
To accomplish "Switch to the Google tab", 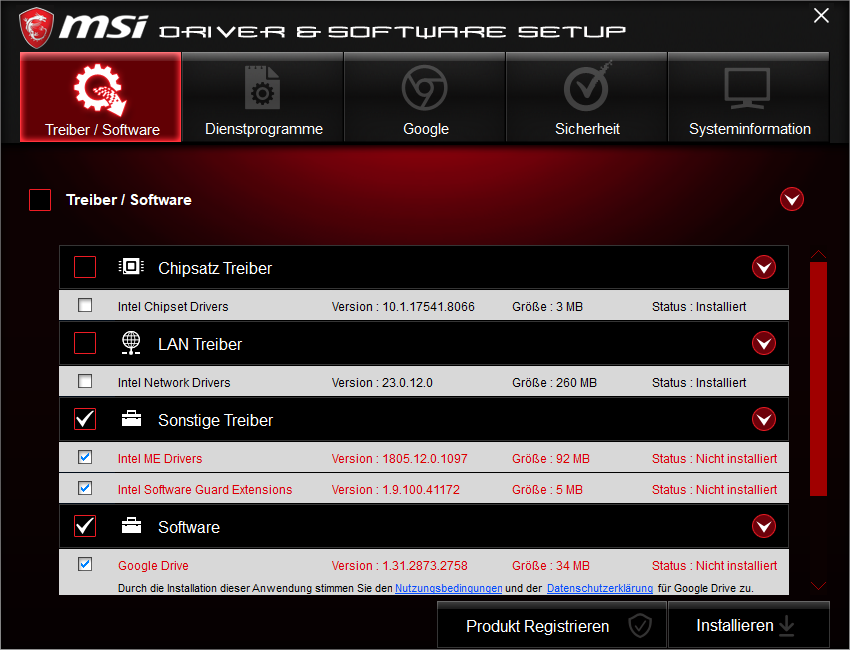I will [x=425, y=97].
